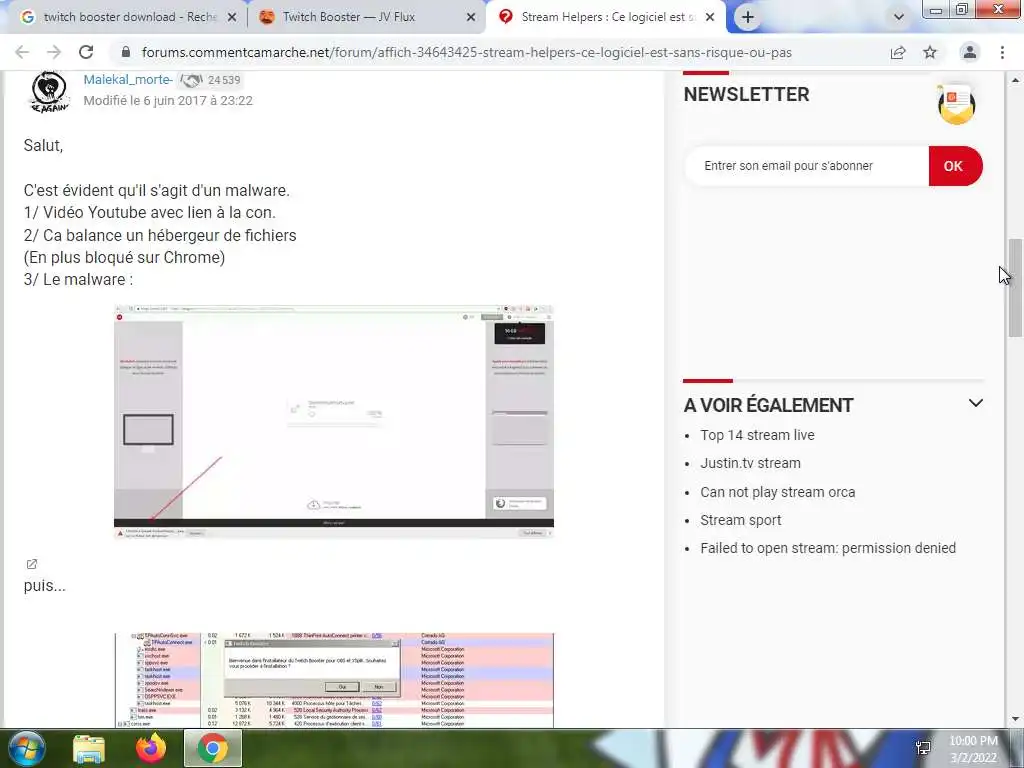The image size is (1024, 768).
Task: Click the external link icon above puis...
Action: click(31, 564)
